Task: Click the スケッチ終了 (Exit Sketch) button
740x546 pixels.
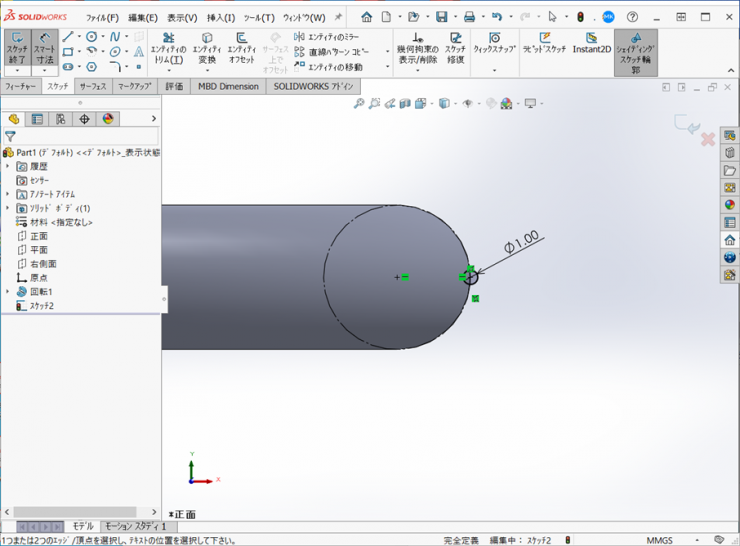Action: coord(17,48)
